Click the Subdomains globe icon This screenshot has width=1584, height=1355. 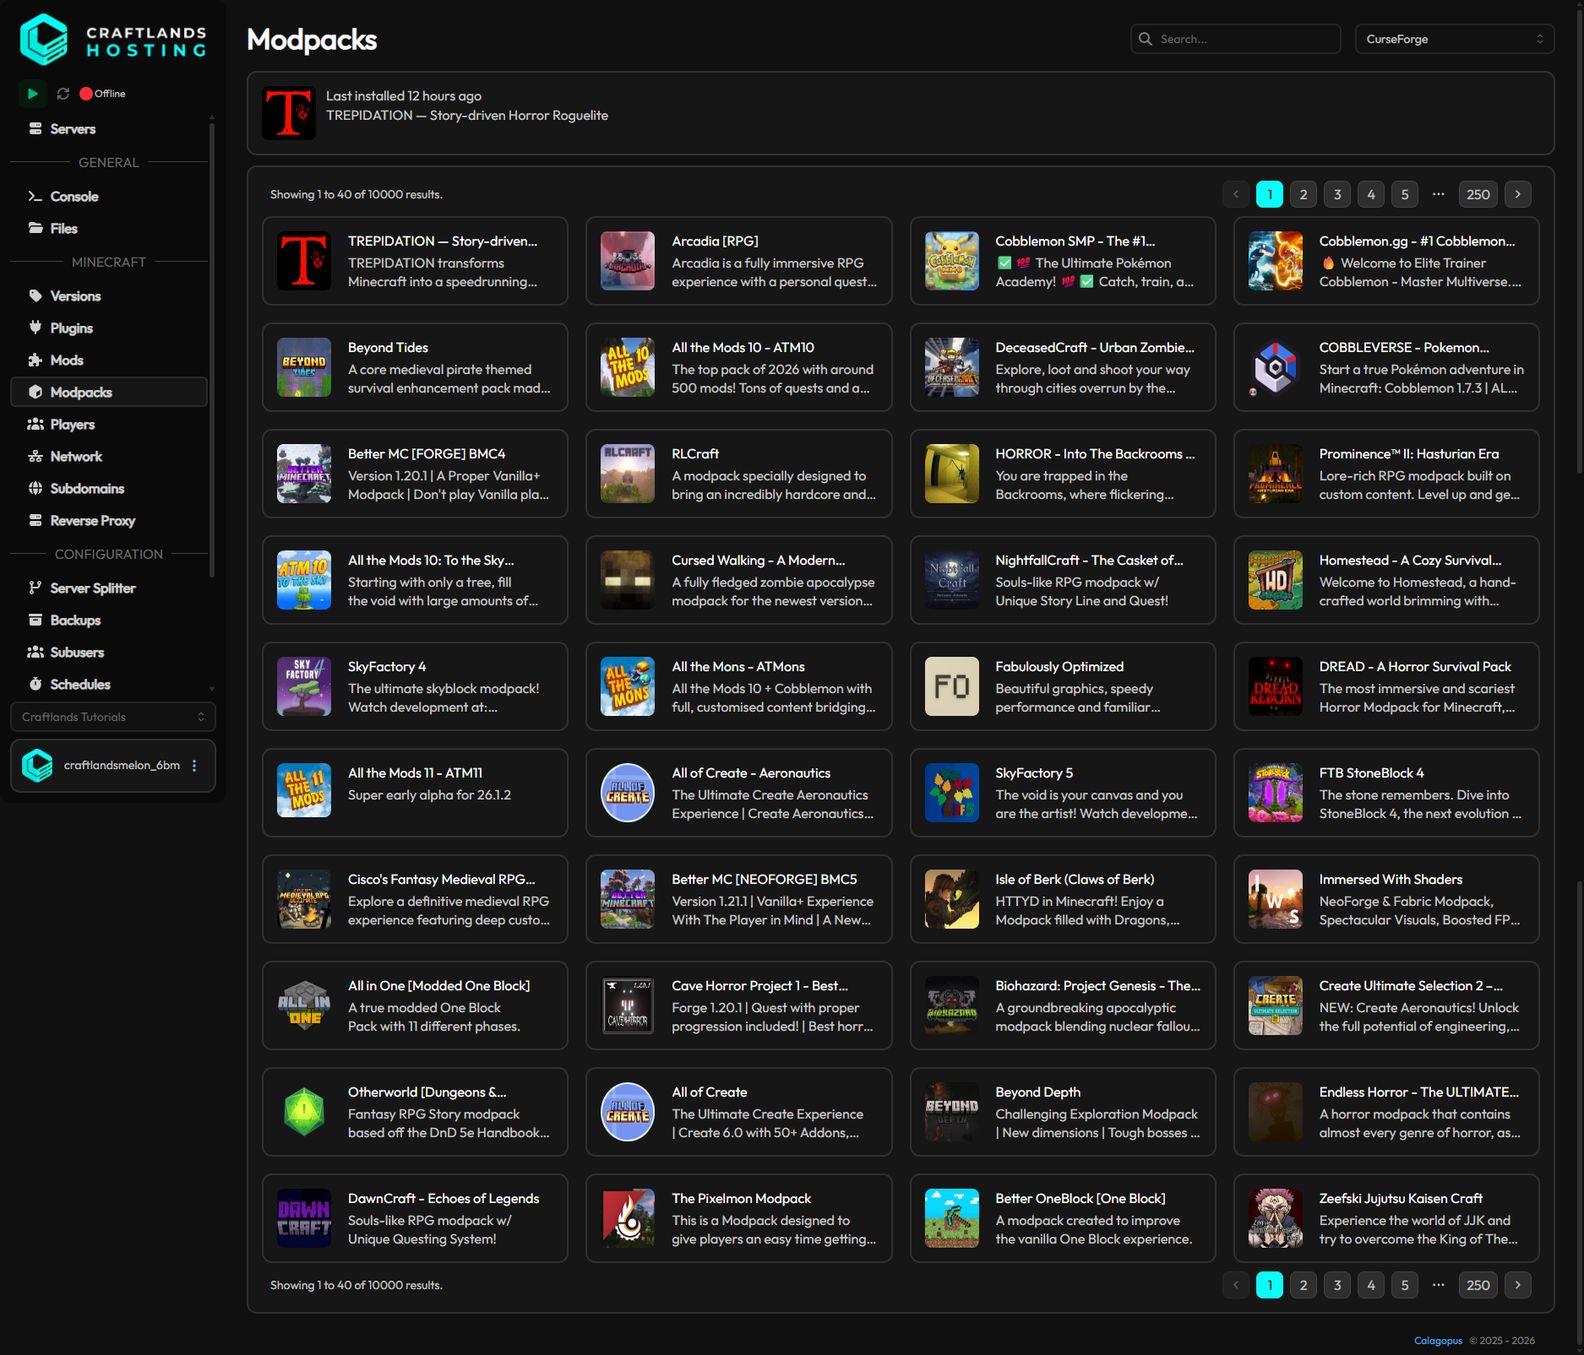click(x=35, y=489)
